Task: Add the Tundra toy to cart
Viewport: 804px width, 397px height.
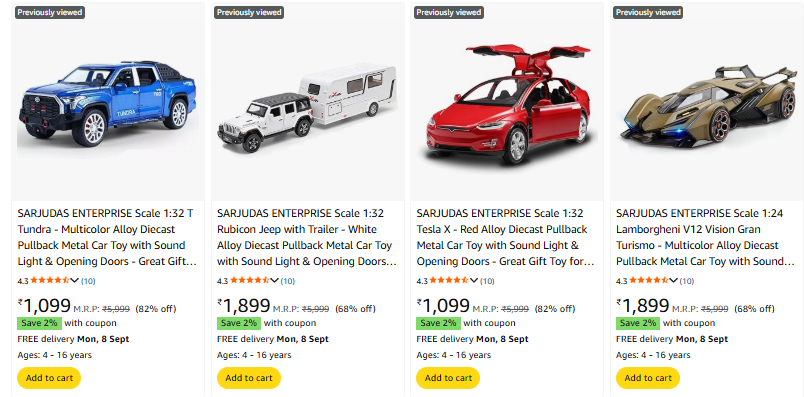Action: click(49, 378)
